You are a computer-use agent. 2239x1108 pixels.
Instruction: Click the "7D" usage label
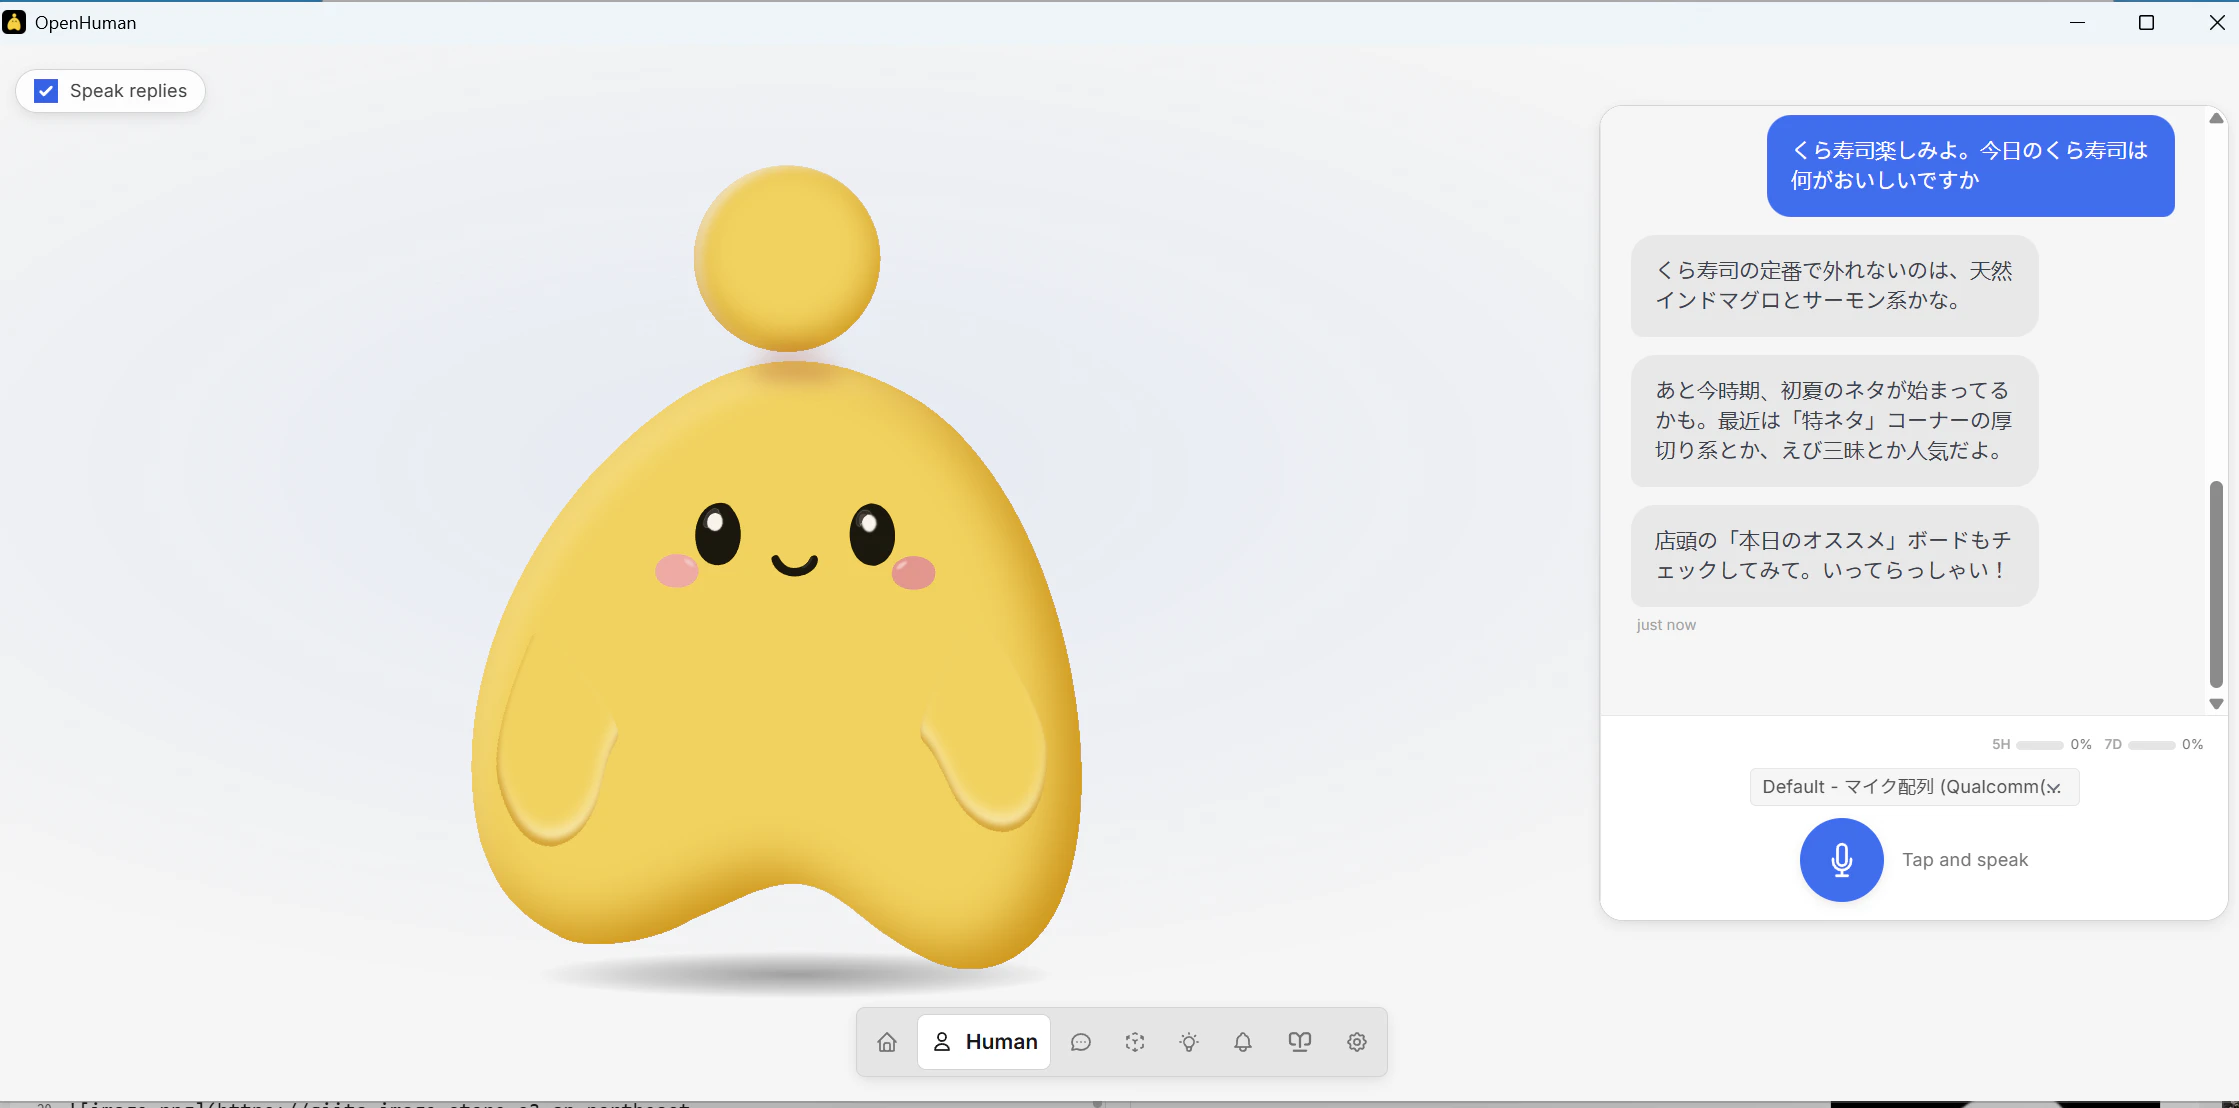pos(2113,745)
